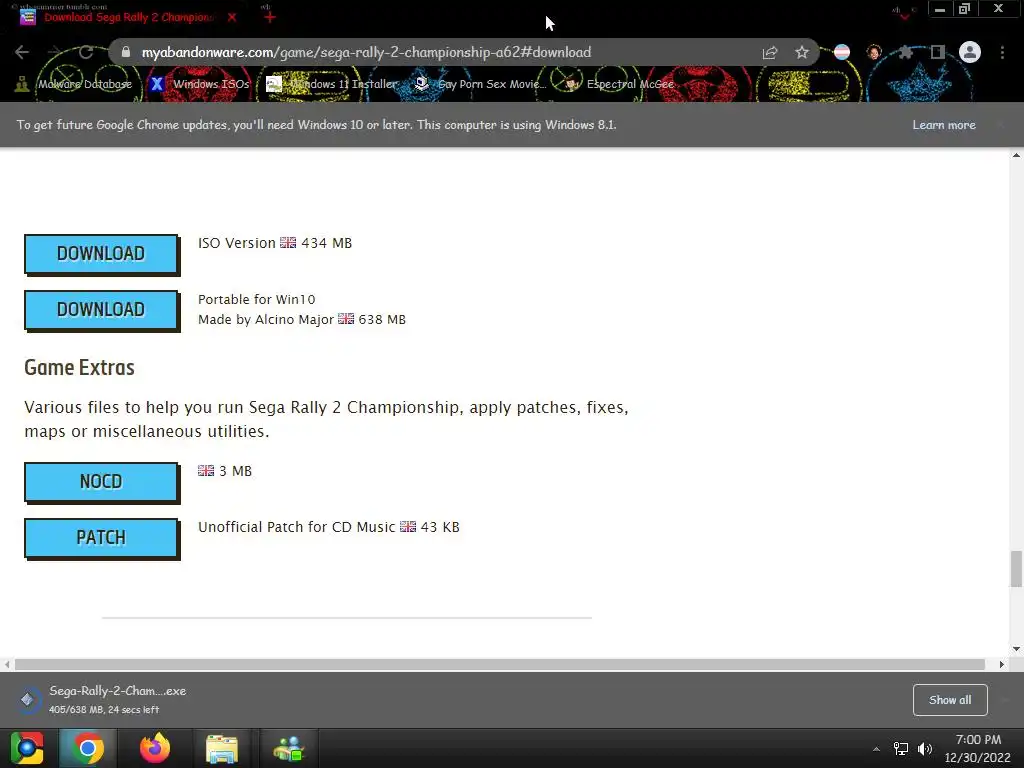Open the Chrome profile avatar
The image size is (1024, 768).
(970, 52)
